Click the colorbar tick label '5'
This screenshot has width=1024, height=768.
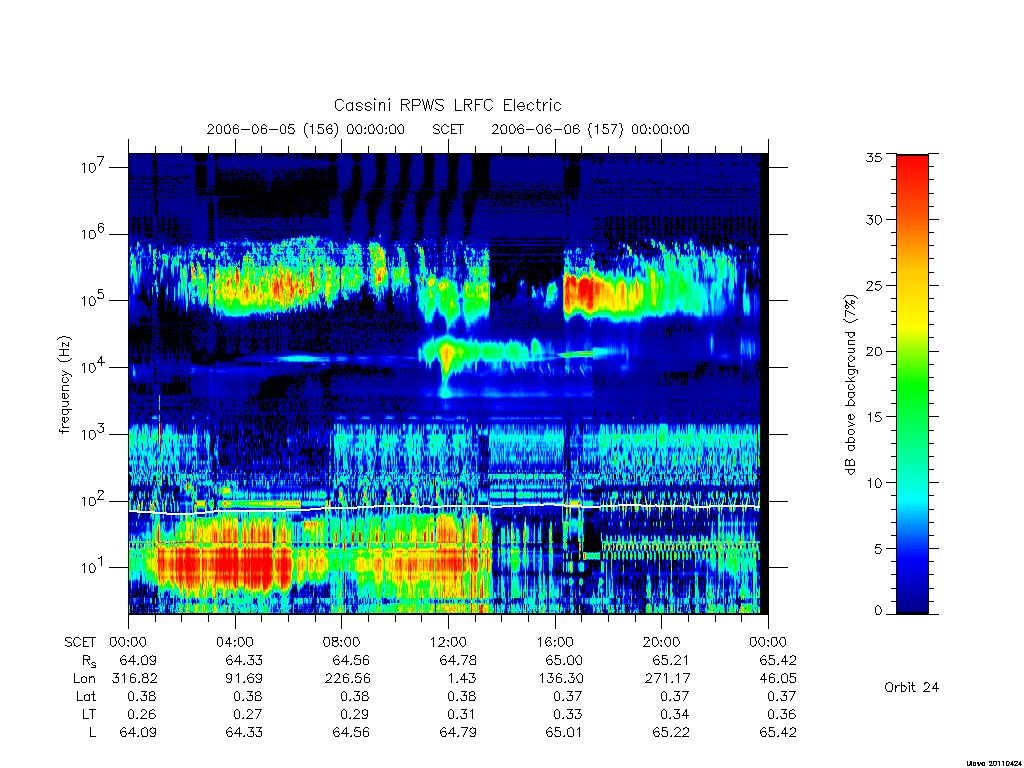pos(878,549)
